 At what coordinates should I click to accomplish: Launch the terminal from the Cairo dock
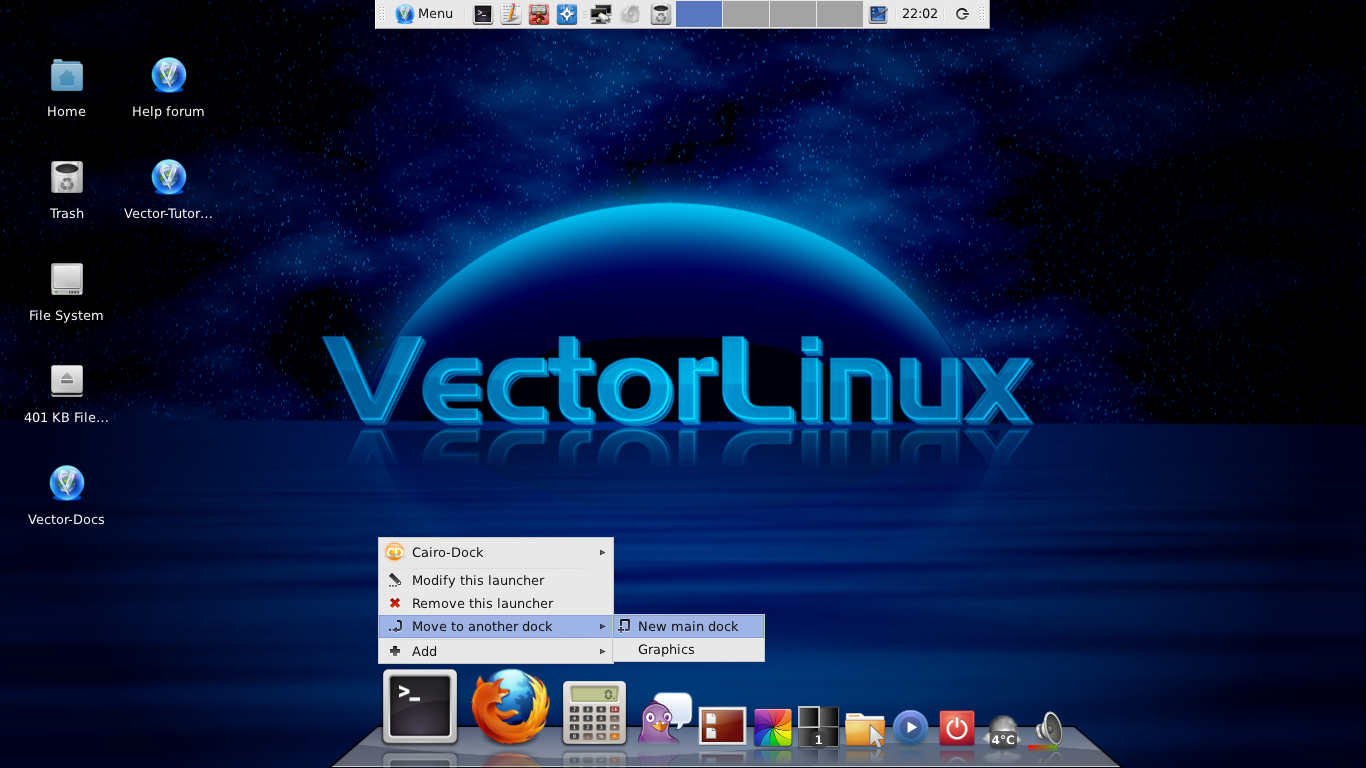point(420,707)
